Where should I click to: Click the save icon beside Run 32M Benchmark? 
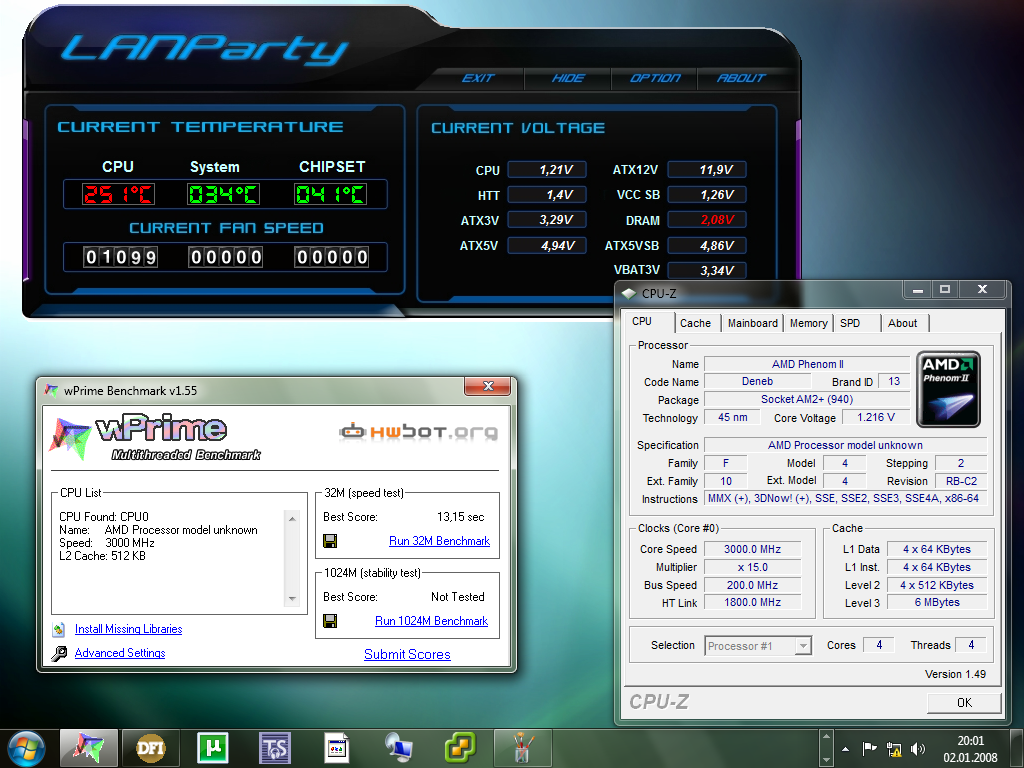click(x=330, y=541)
